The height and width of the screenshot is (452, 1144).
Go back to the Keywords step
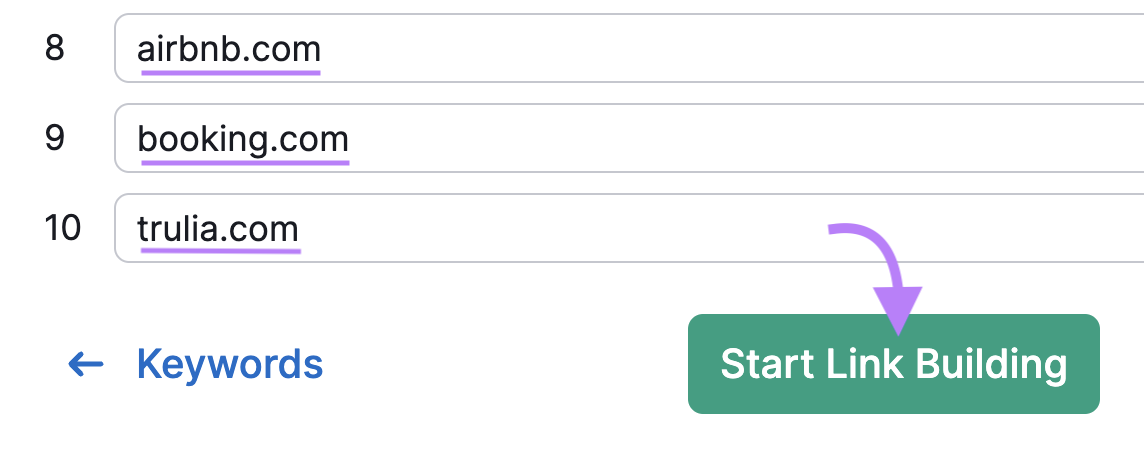coord(229,365)
